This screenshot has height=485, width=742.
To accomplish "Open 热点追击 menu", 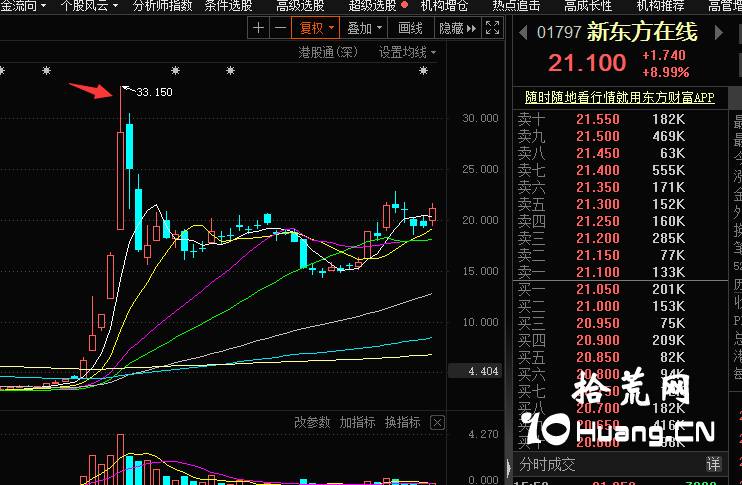I will (516, 6).
